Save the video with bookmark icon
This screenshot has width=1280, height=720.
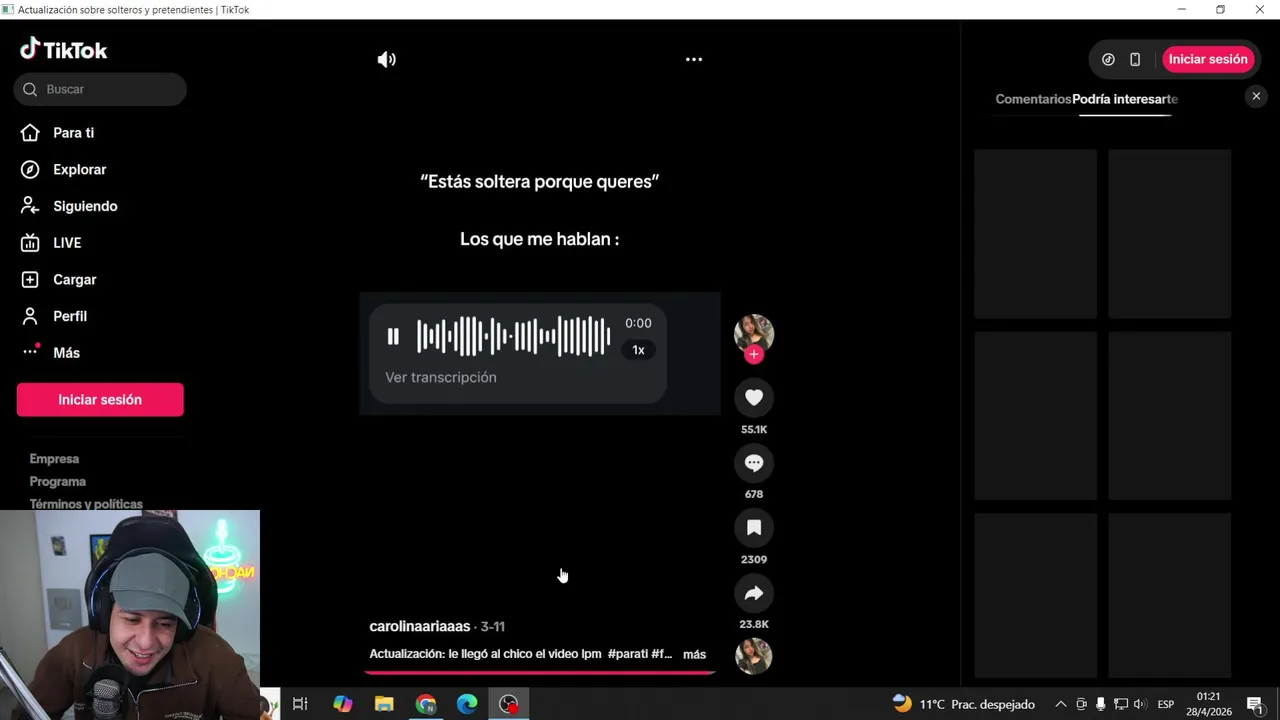754,528
